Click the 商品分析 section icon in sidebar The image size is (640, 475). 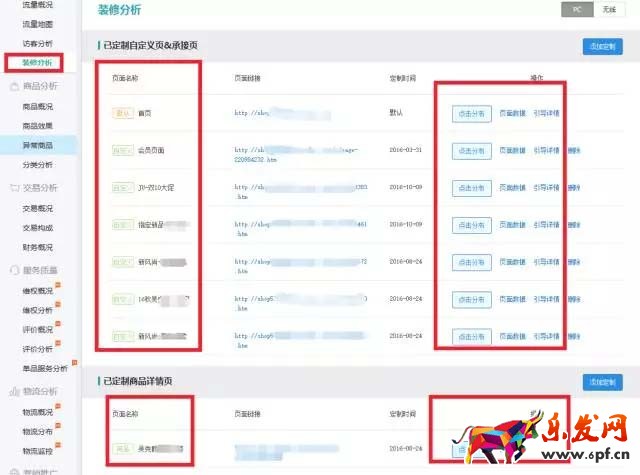(x=13, y=87)
